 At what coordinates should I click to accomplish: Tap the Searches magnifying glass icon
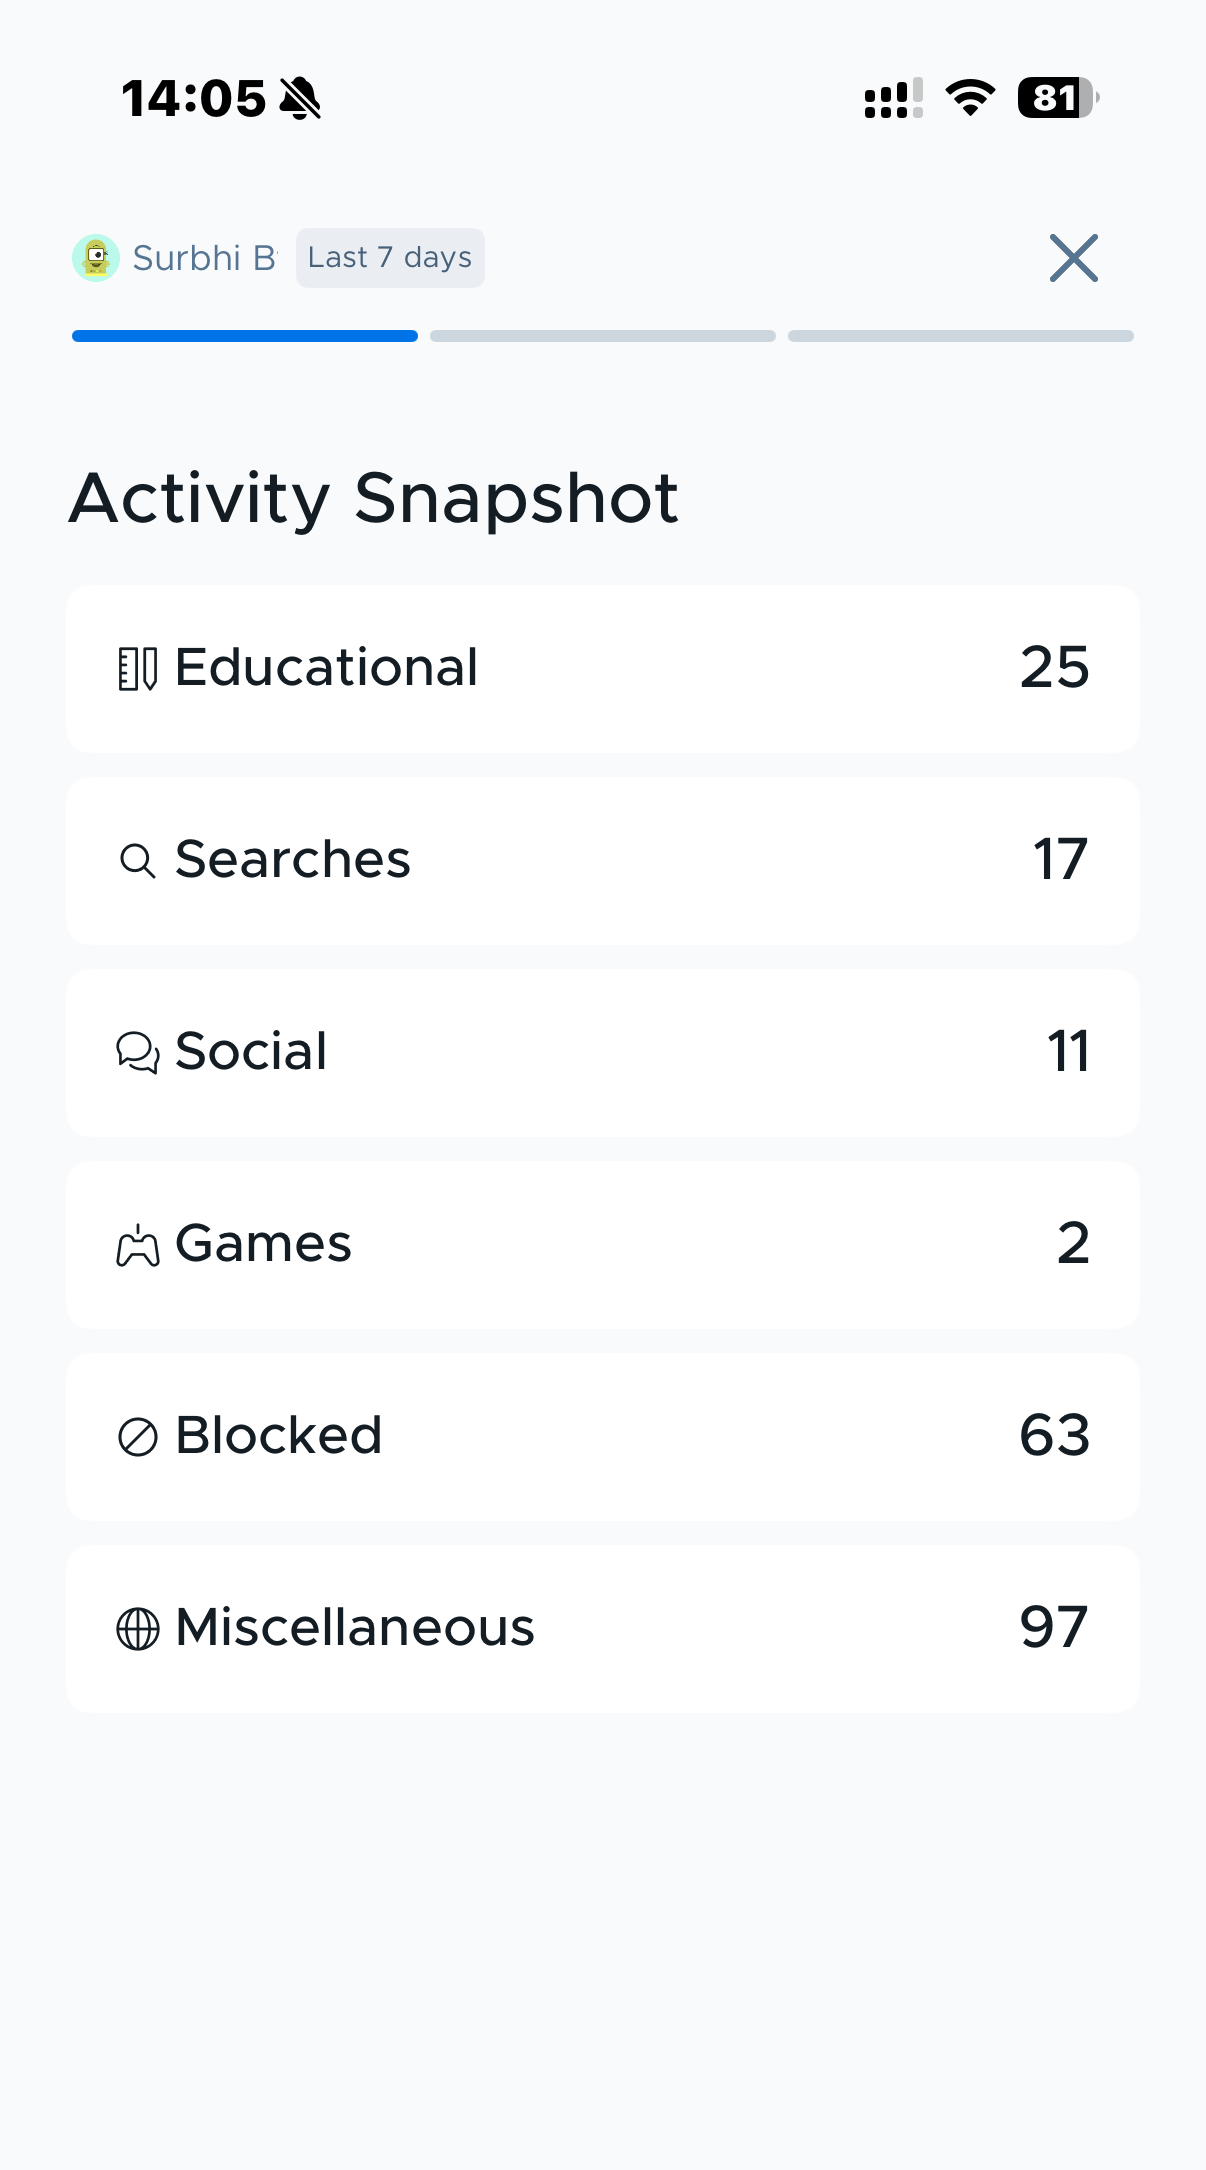click(x=138, y=861)
